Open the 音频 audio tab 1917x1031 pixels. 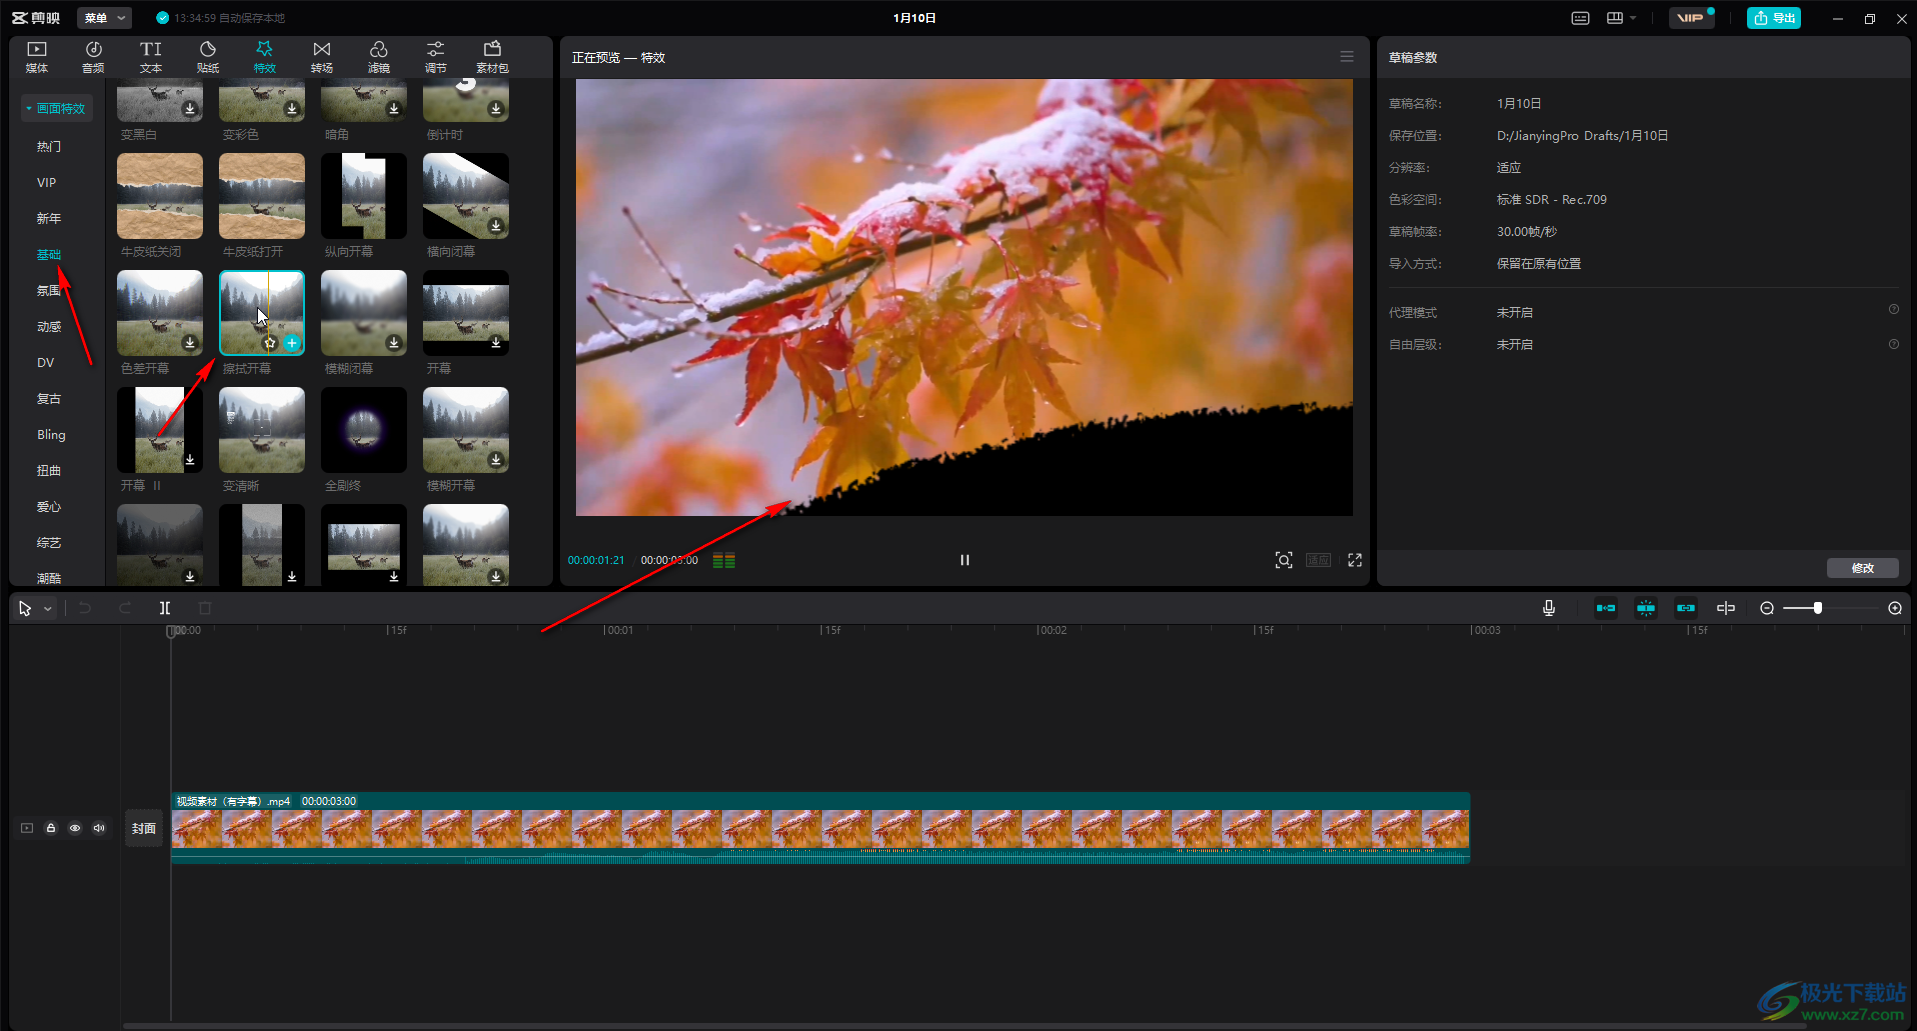[x=93, y=57]
